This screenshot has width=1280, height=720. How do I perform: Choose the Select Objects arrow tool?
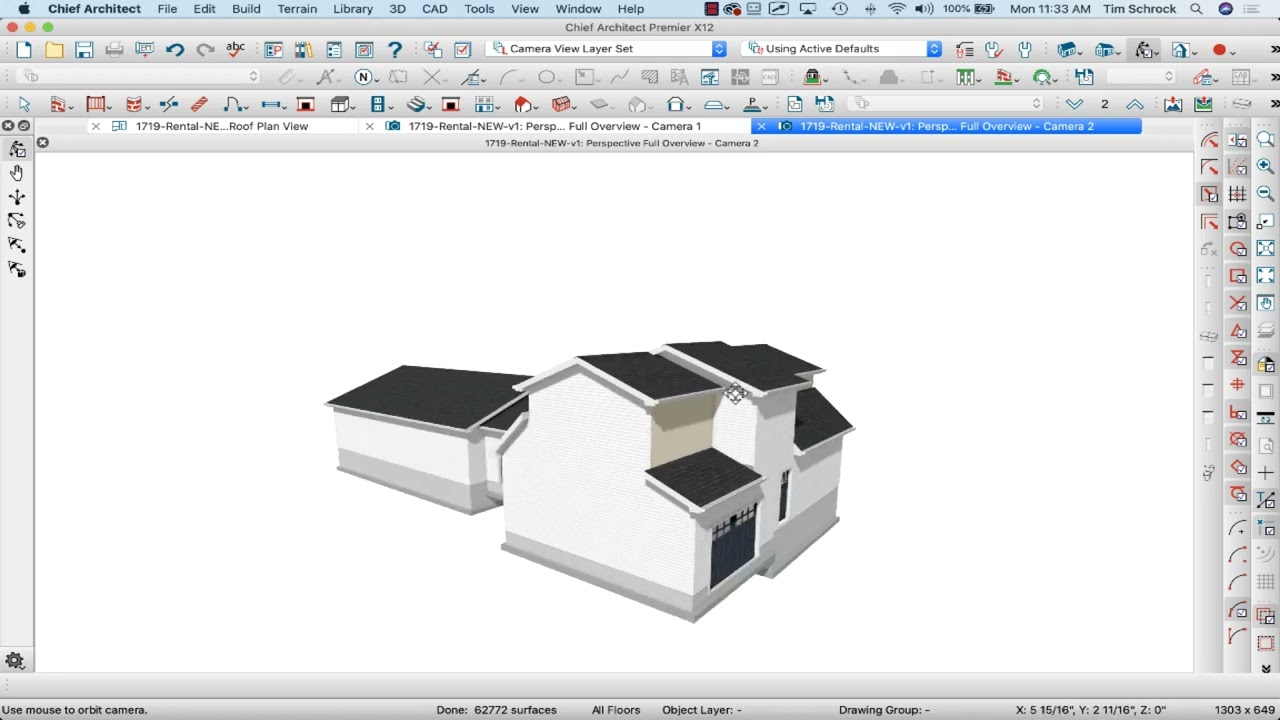click(x=24, y=104)
